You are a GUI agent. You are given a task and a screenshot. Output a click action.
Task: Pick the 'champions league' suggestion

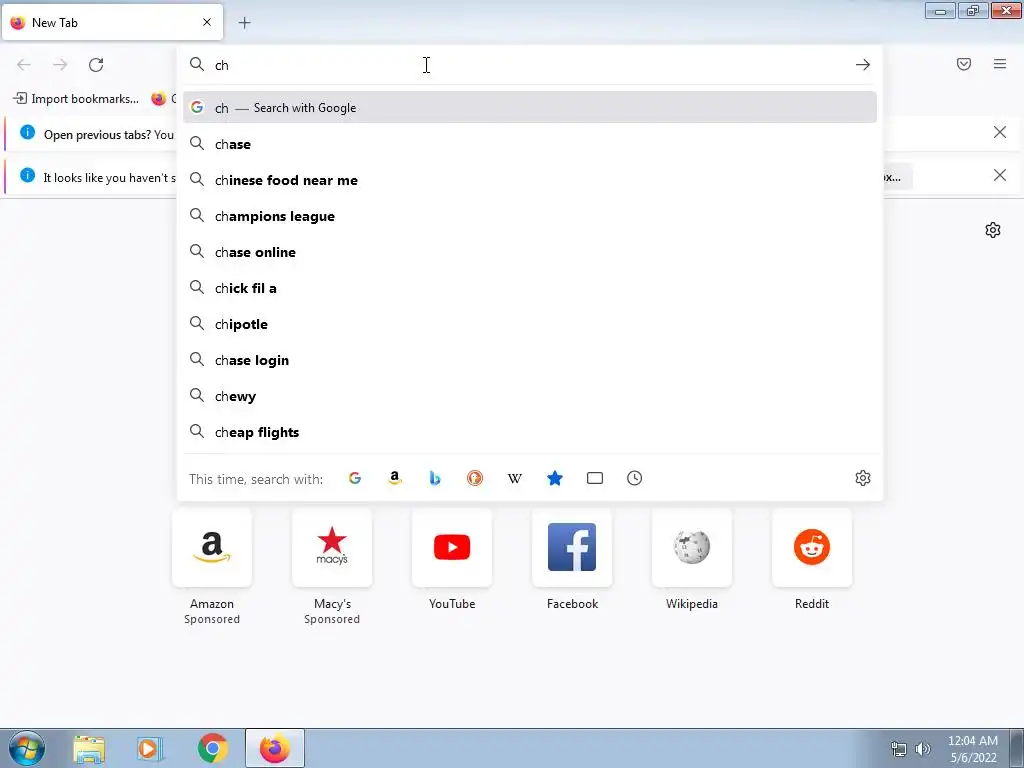[530, 216]
